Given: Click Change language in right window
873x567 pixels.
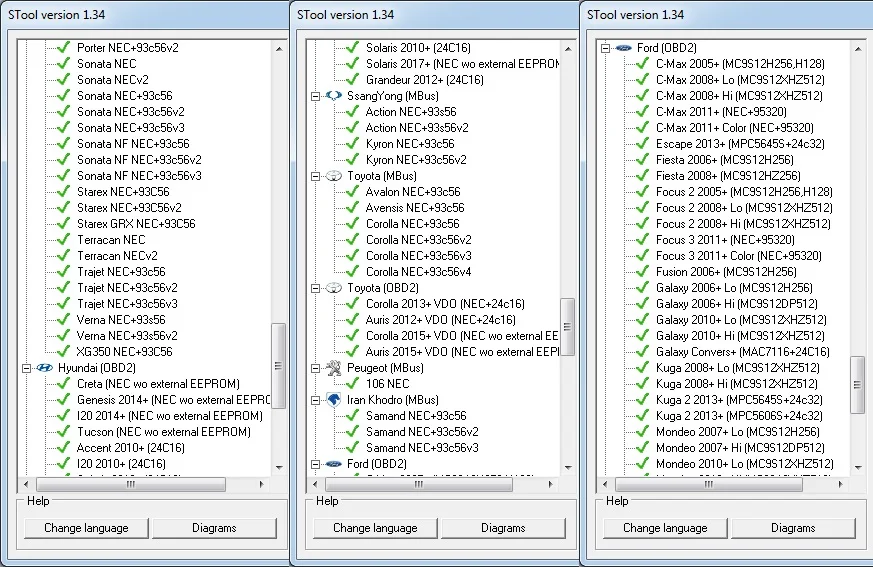Looking at the screenshot, I should click(x=665, y=528).
